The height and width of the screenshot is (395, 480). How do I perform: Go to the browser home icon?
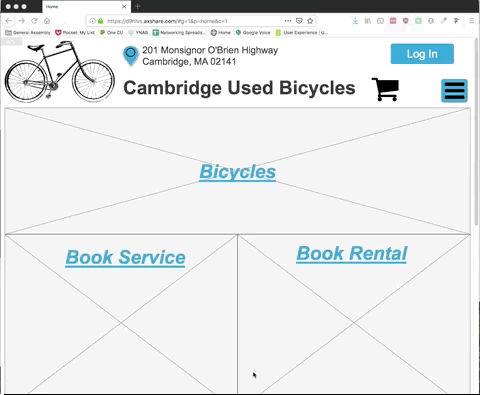point(47,21)
